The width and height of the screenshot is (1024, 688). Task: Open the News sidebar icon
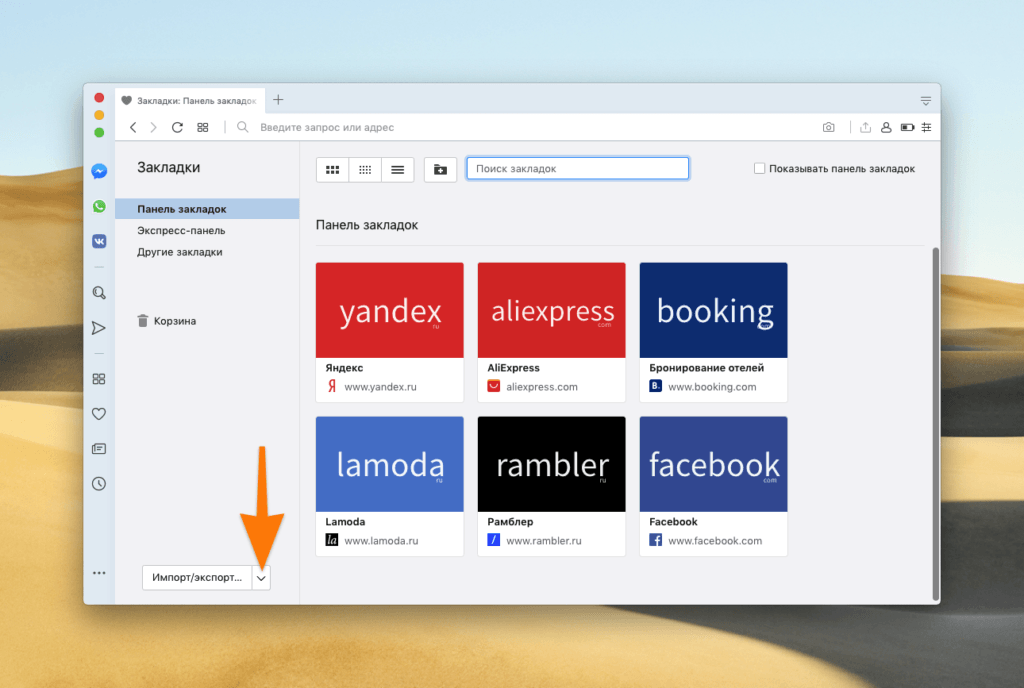[99, 449]
